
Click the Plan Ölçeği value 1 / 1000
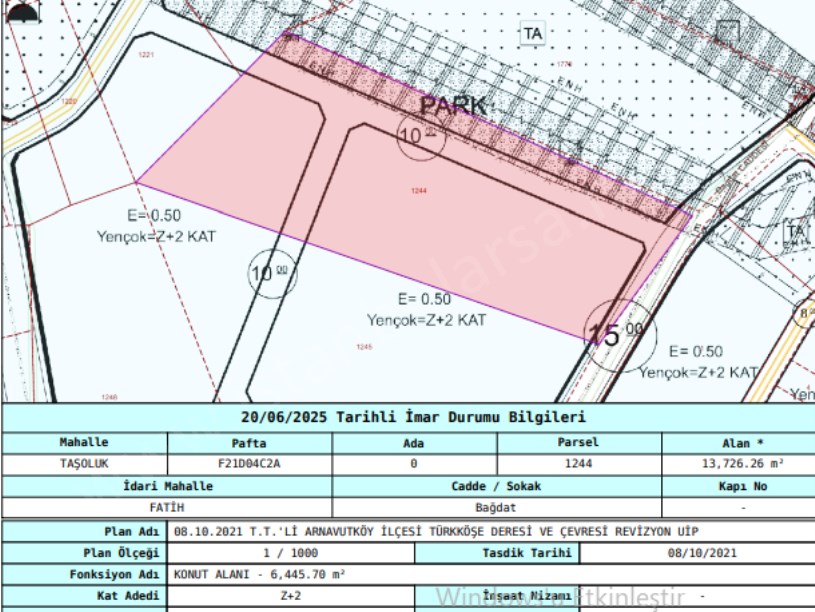click(x=290, y=553)
